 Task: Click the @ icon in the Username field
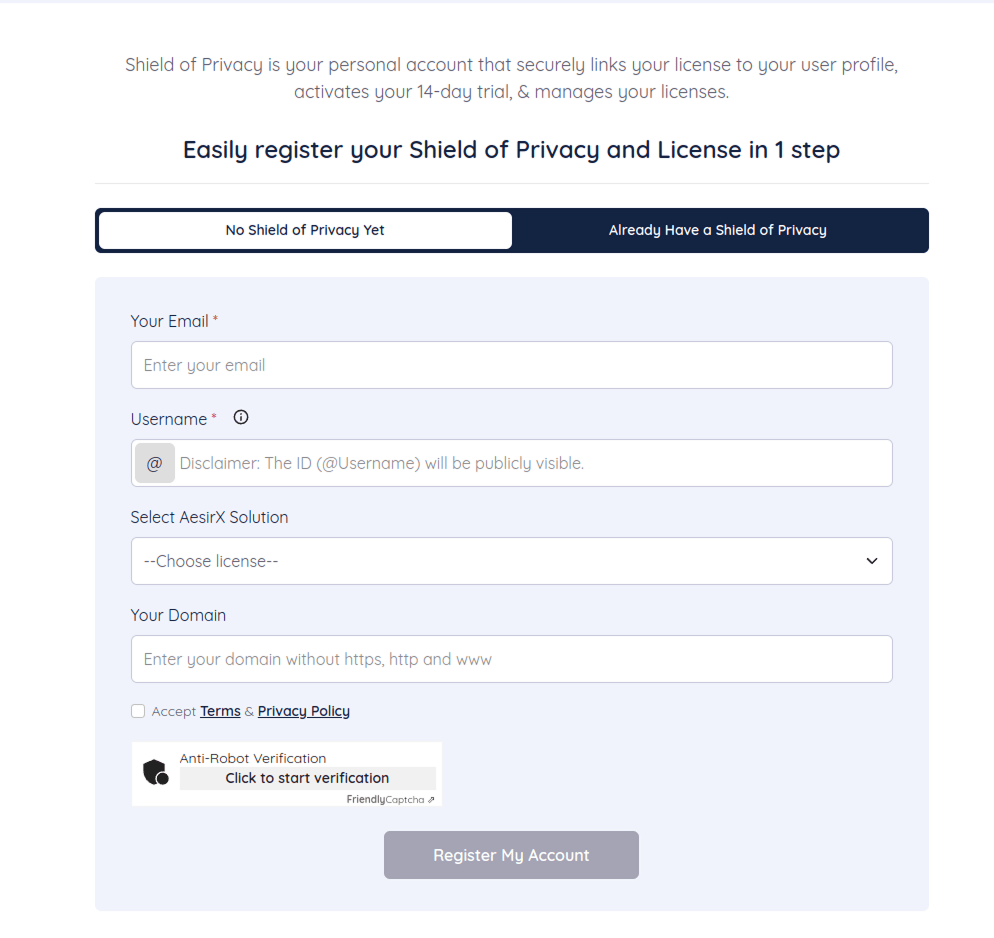click(155, 462)
